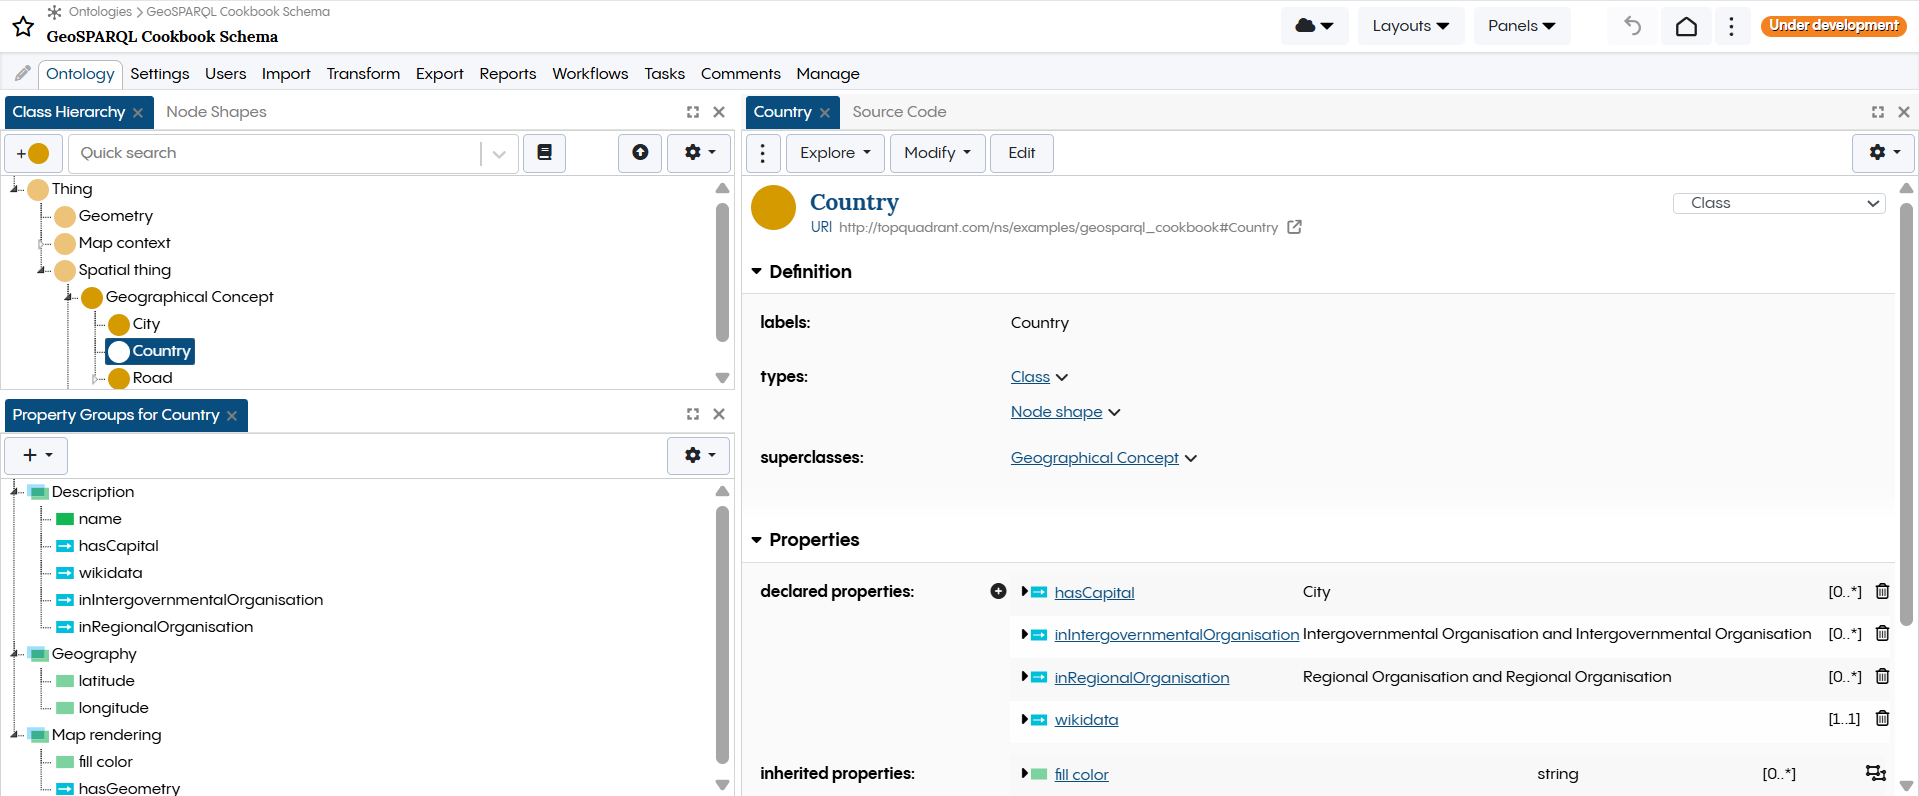Open the cloud dropdown icon
The image size is (1919, 796).
coord(1314,26)
